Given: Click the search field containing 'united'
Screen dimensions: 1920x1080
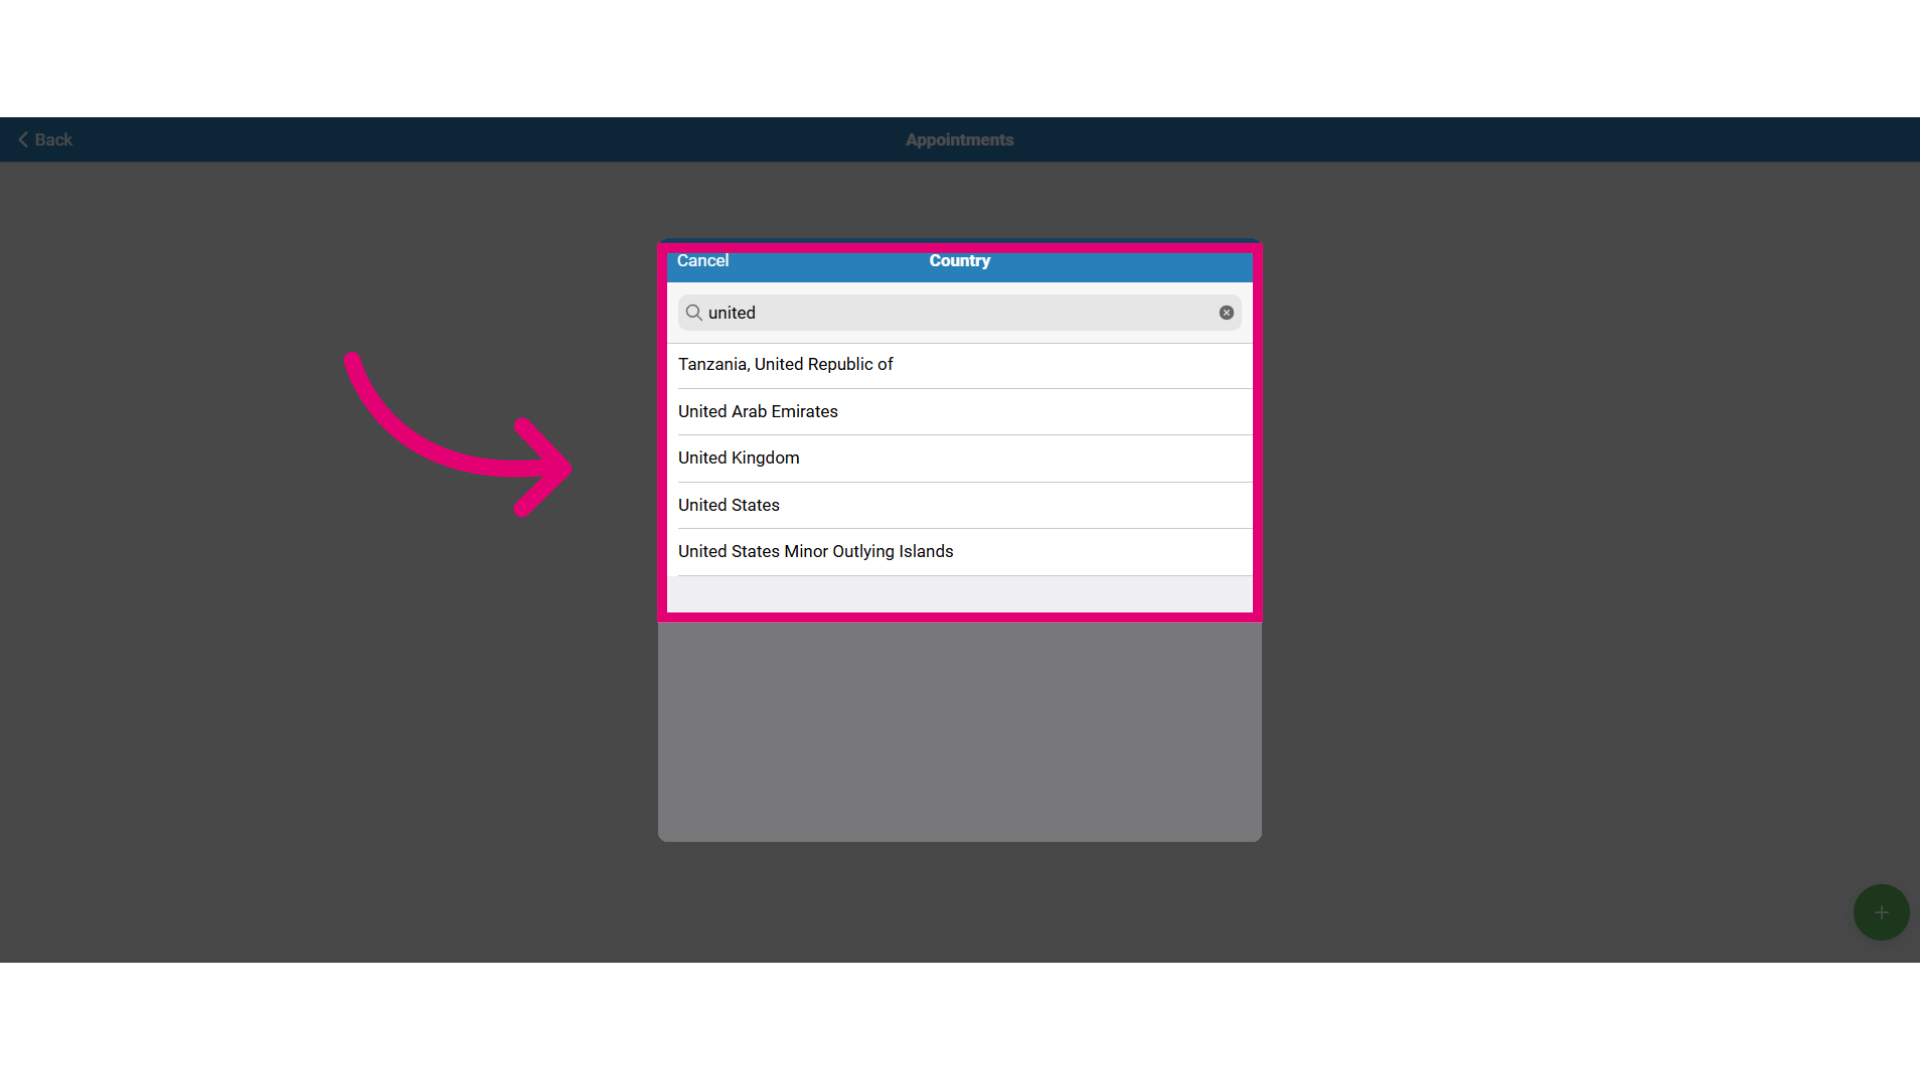Looking at the screenshot, I should tap(960, 313).
